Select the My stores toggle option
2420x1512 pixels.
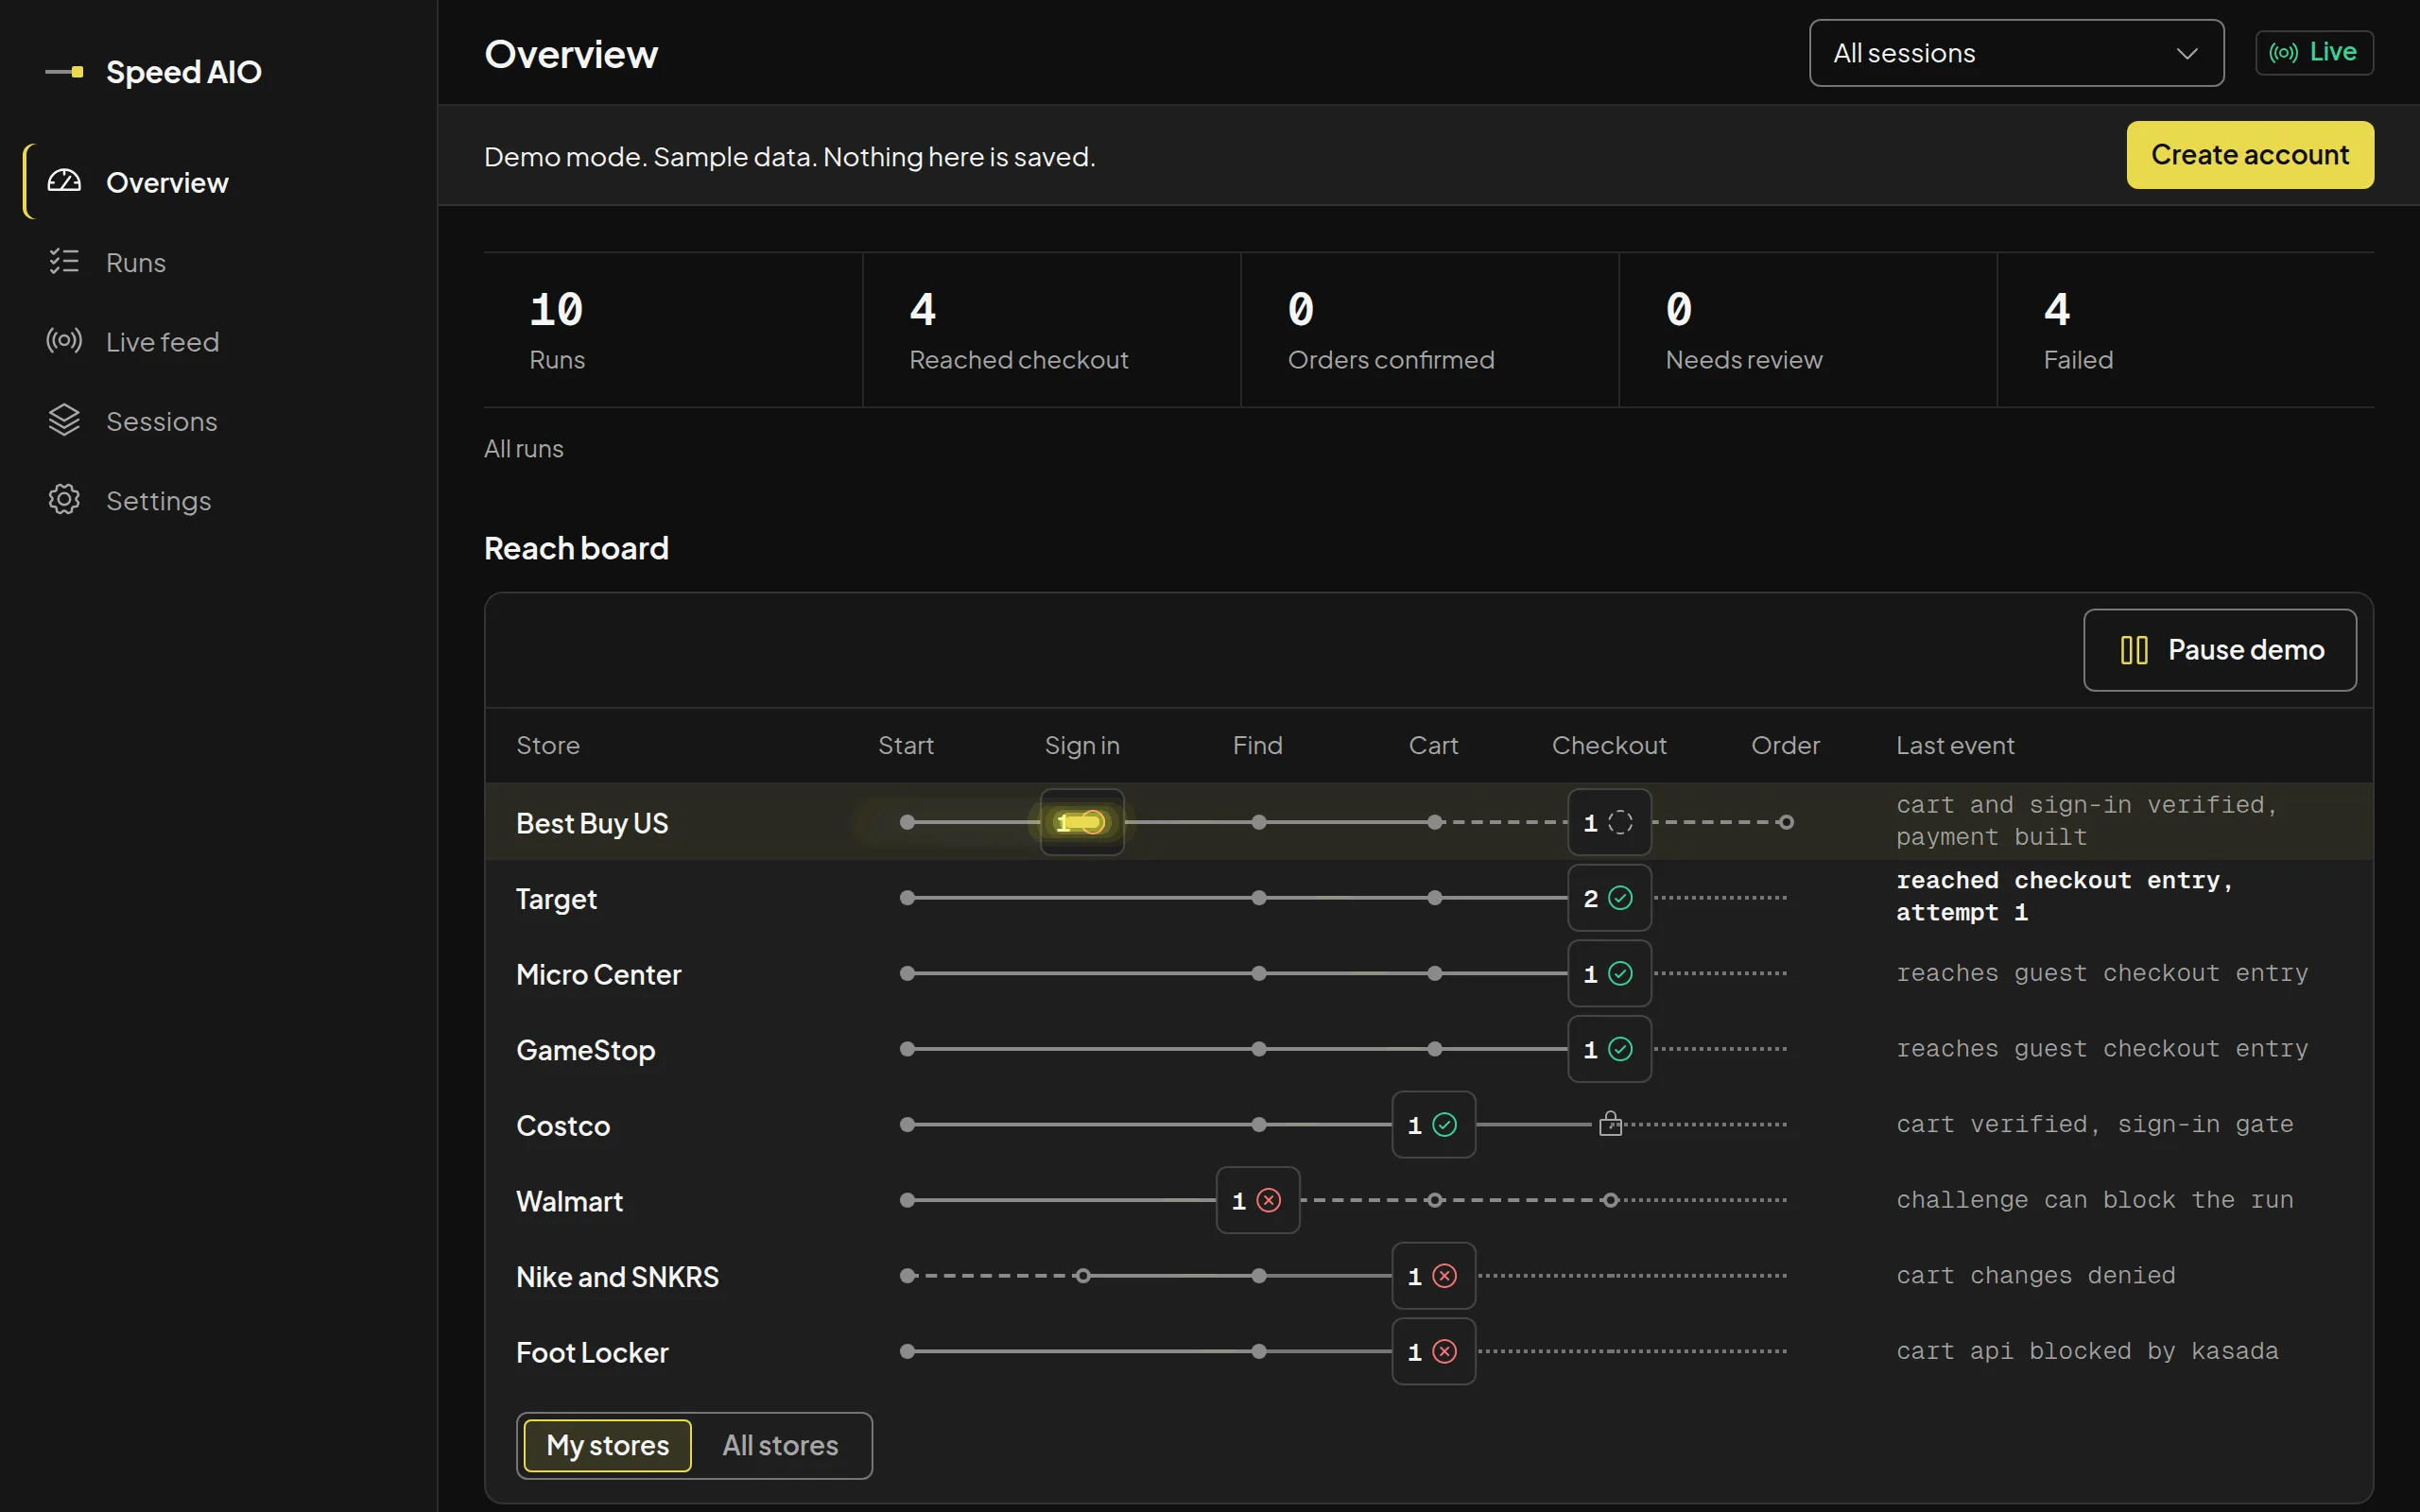[608, 1445]
